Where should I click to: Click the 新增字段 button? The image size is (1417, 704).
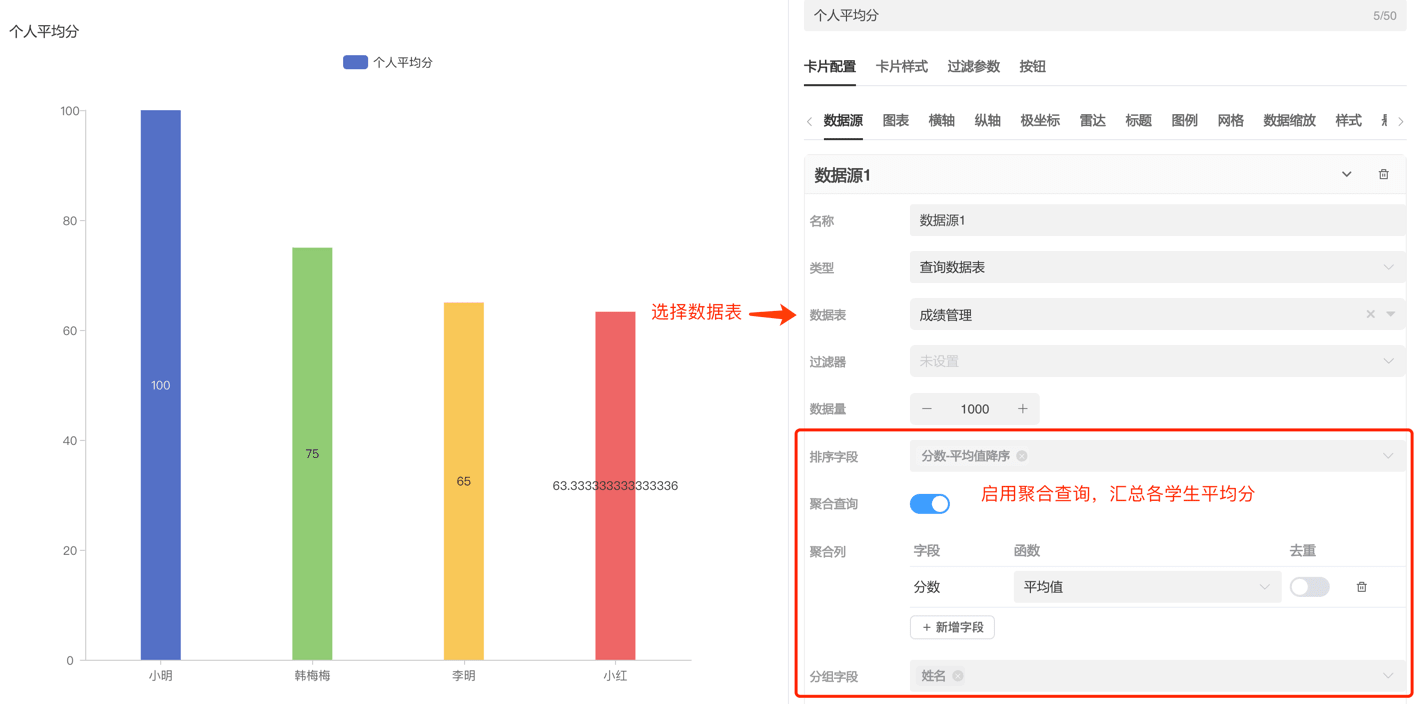[952, 627]
